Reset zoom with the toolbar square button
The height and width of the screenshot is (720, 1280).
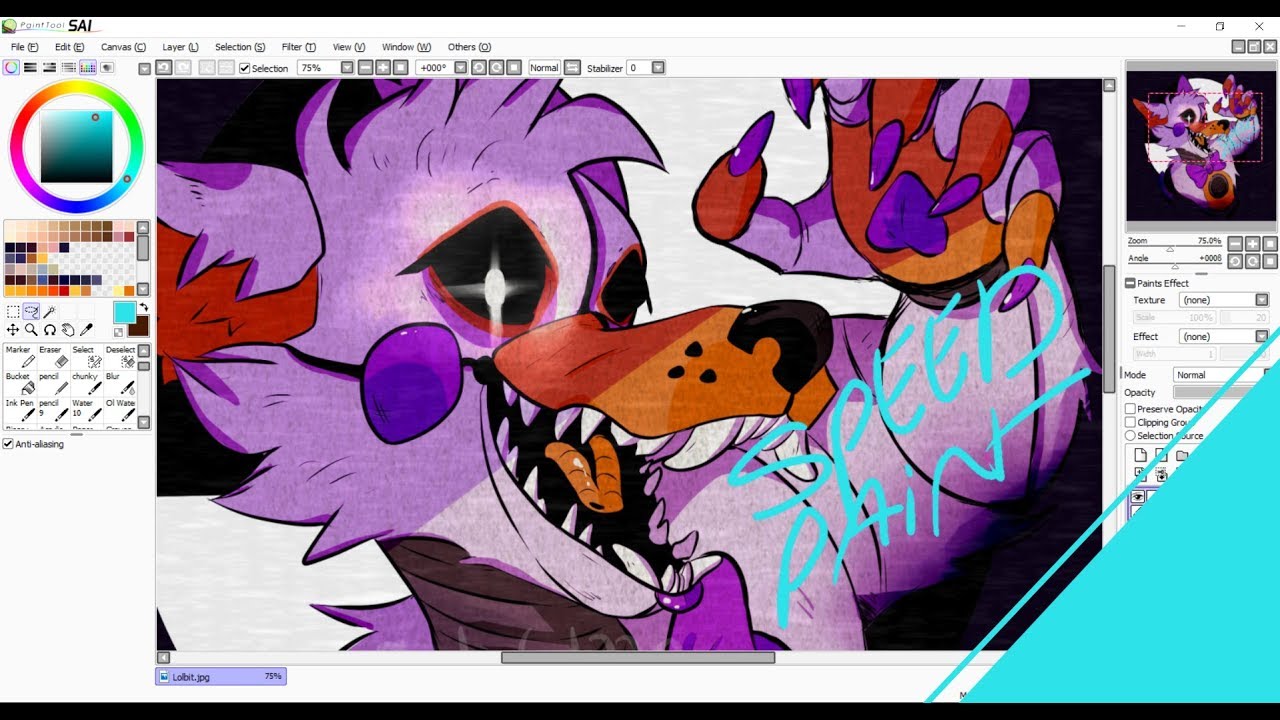tap(401, 68)
